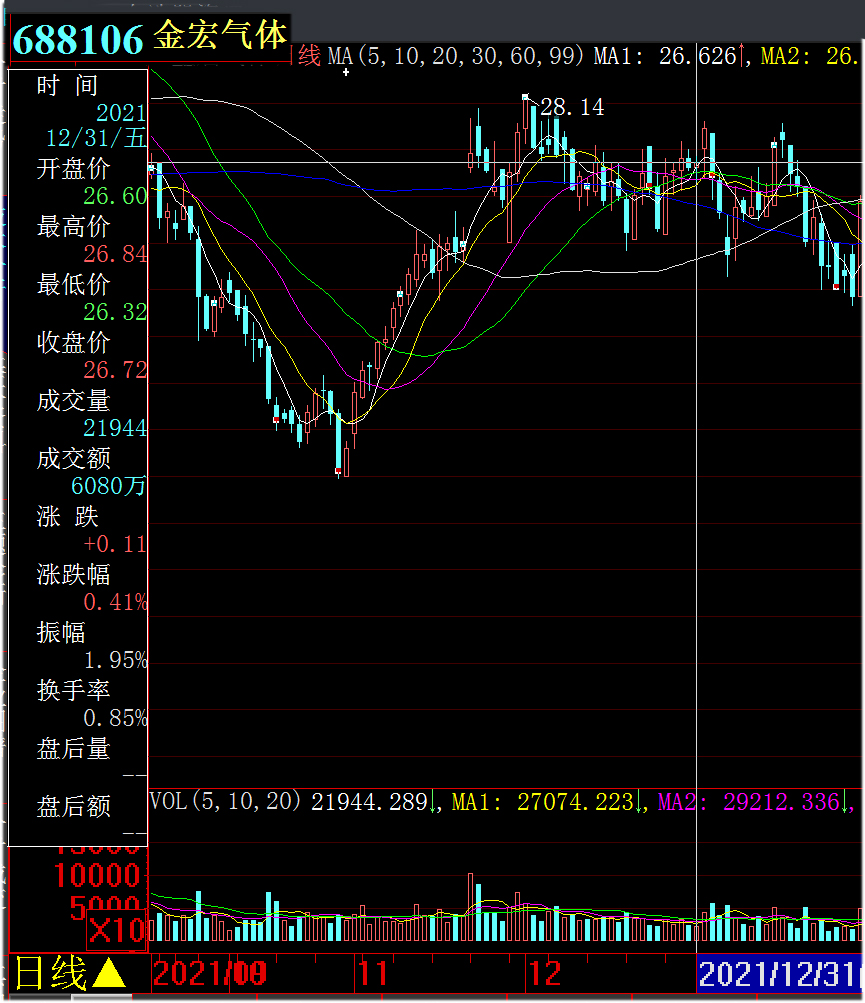Click the volume MA2: 29212.336 label
The width and height of the screenshot is (865, 1003).
pyautogui.click(x=749, y=802)
